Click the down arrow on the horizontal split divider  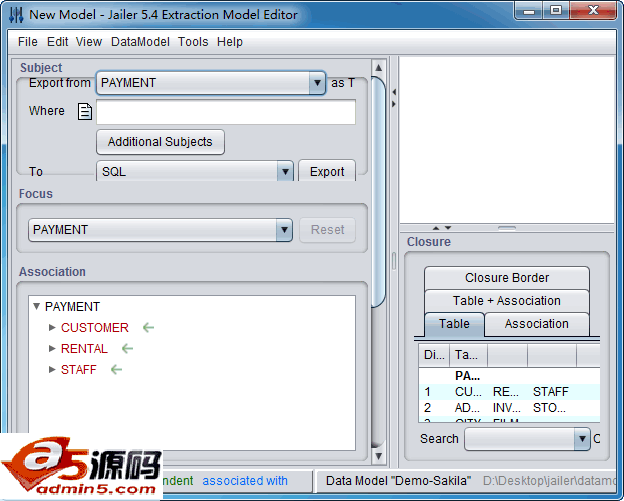[448, 228]
